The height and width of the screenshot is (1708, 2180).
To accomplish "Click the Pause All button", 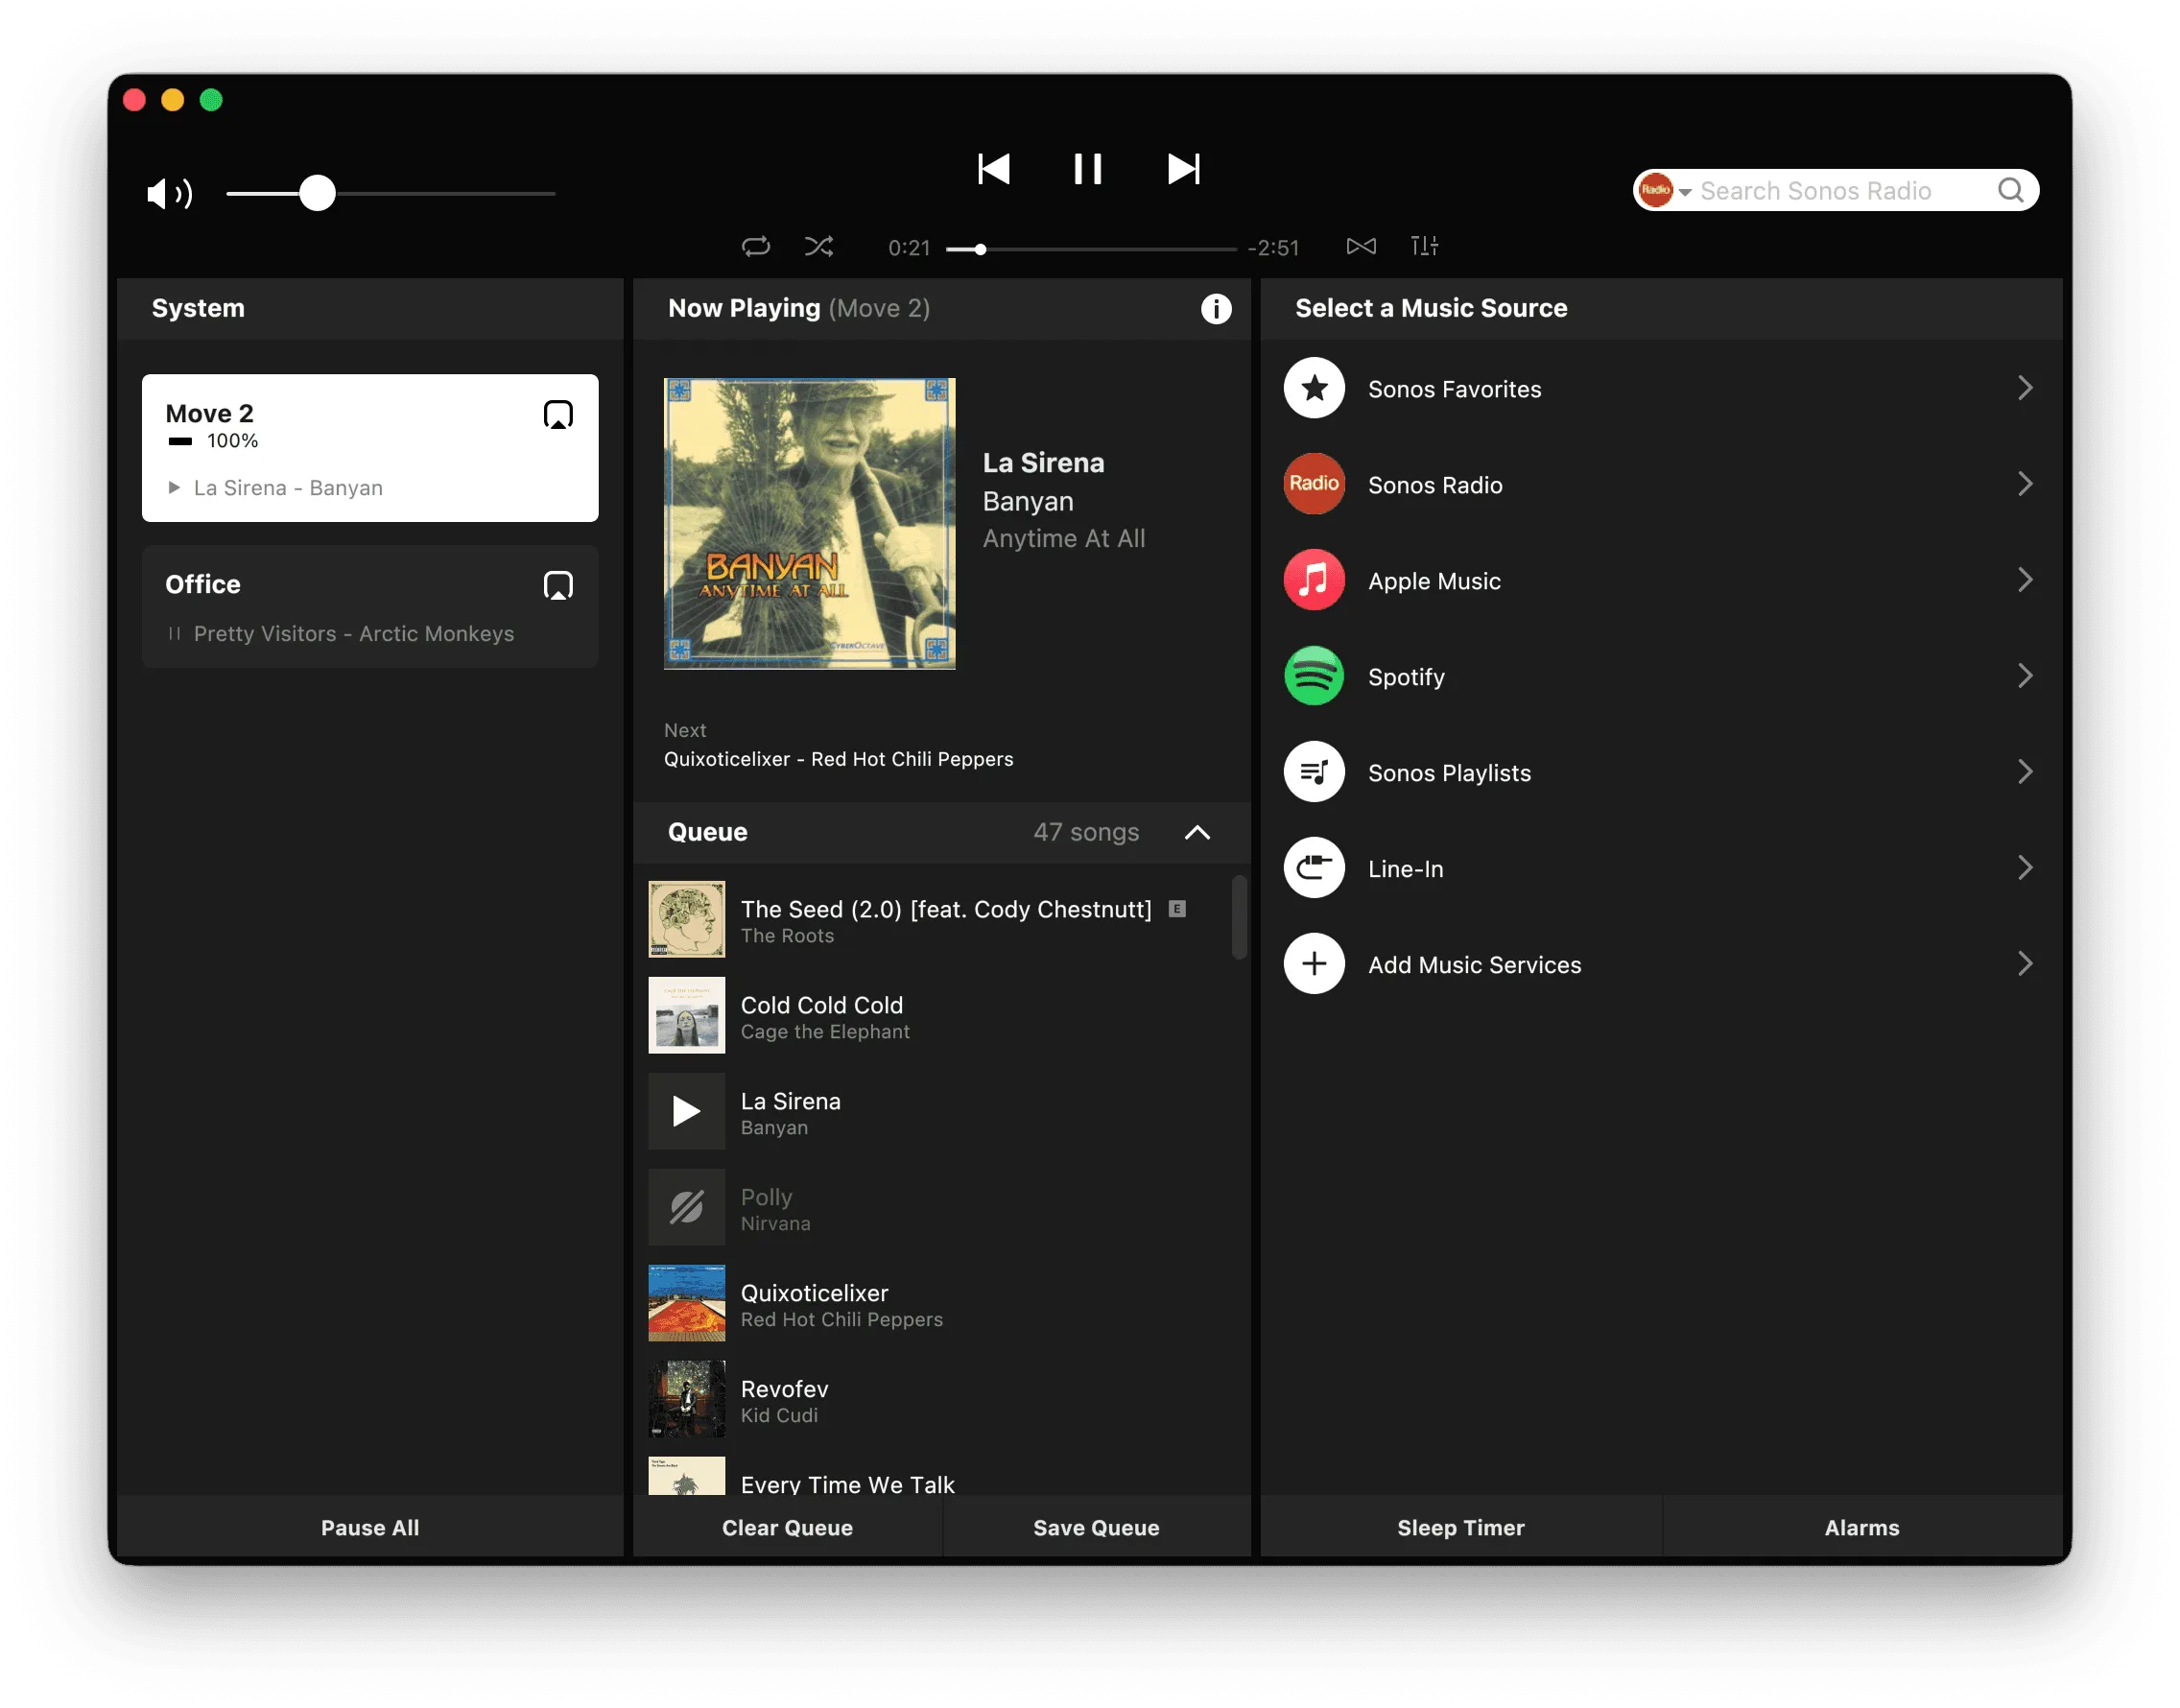I will click(x=370, y=1527).
